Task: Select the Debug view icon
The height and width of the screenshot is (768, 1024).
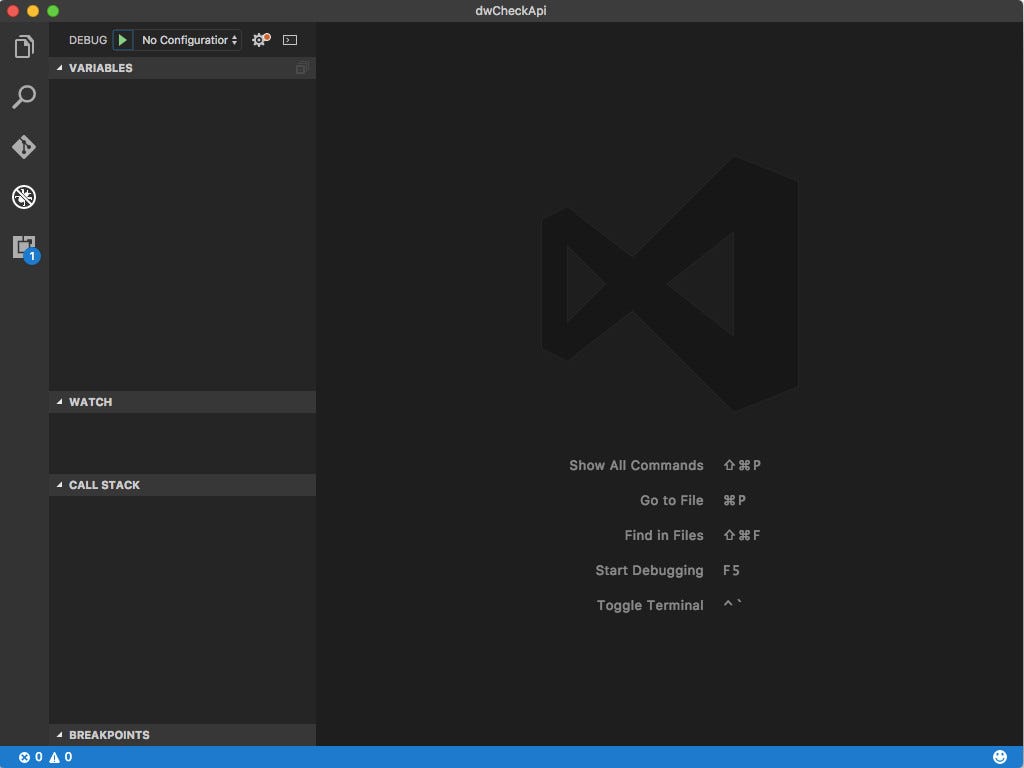Action: click(24, 197)
